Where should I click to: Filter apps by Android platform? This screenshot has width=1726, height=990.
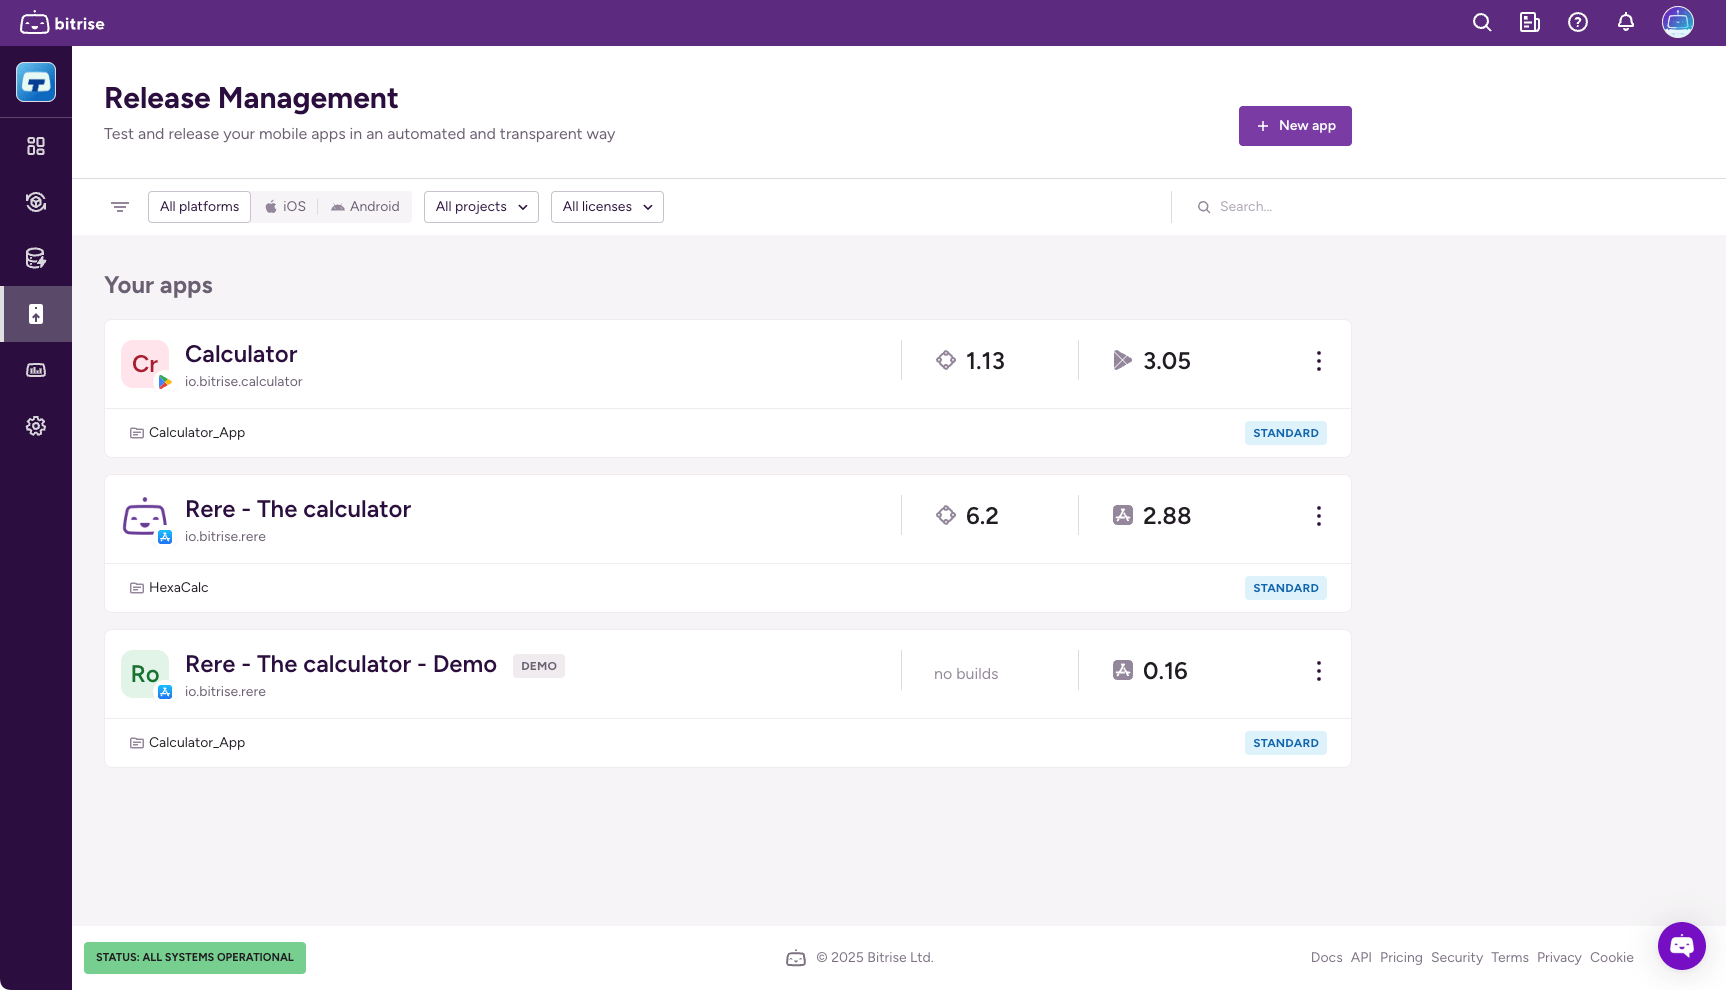click(365, 207)
